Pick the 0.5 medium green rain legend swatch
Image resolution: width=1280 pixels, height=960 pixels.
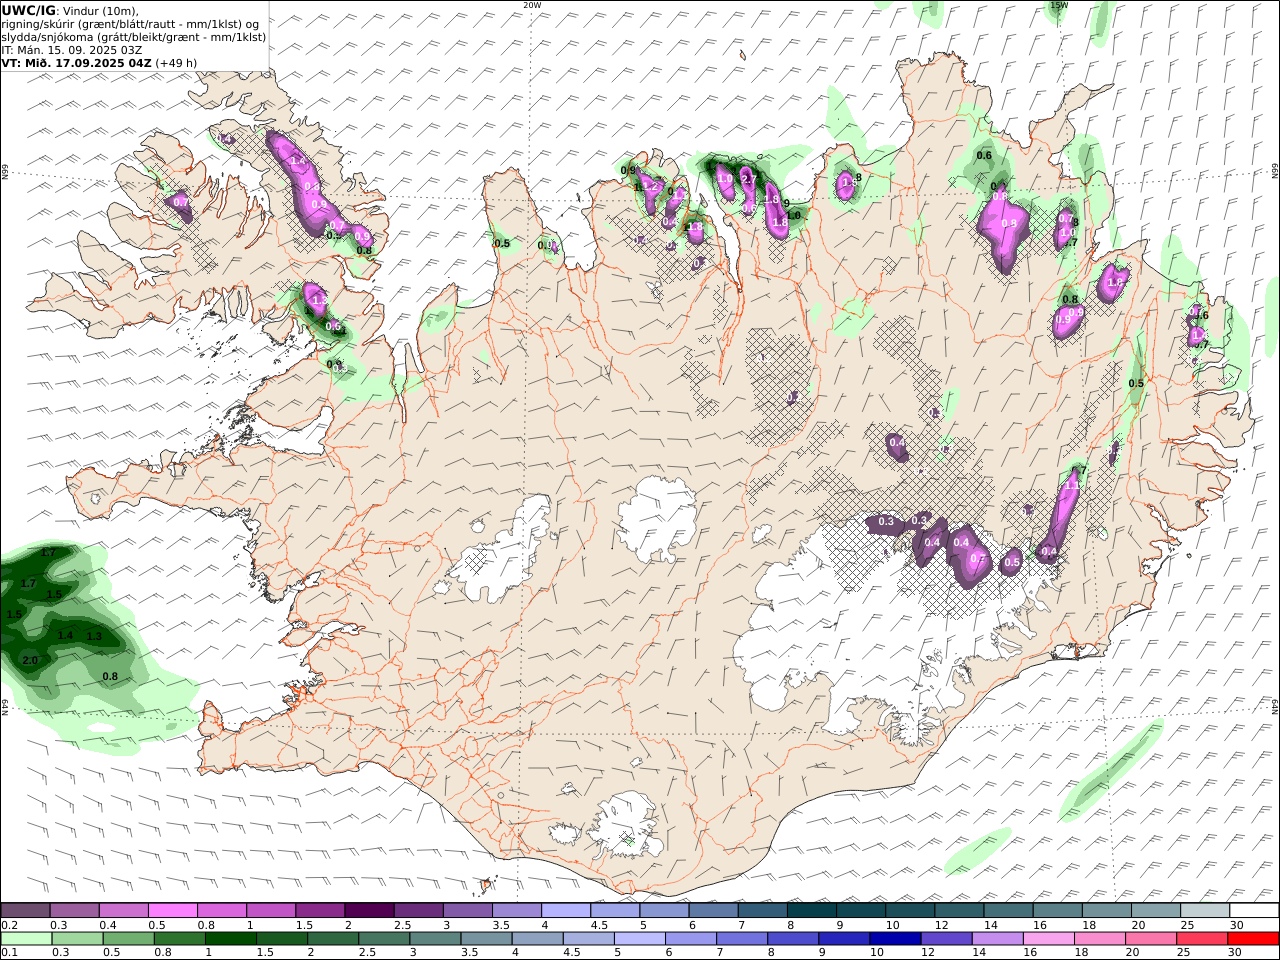click(128, 938)
